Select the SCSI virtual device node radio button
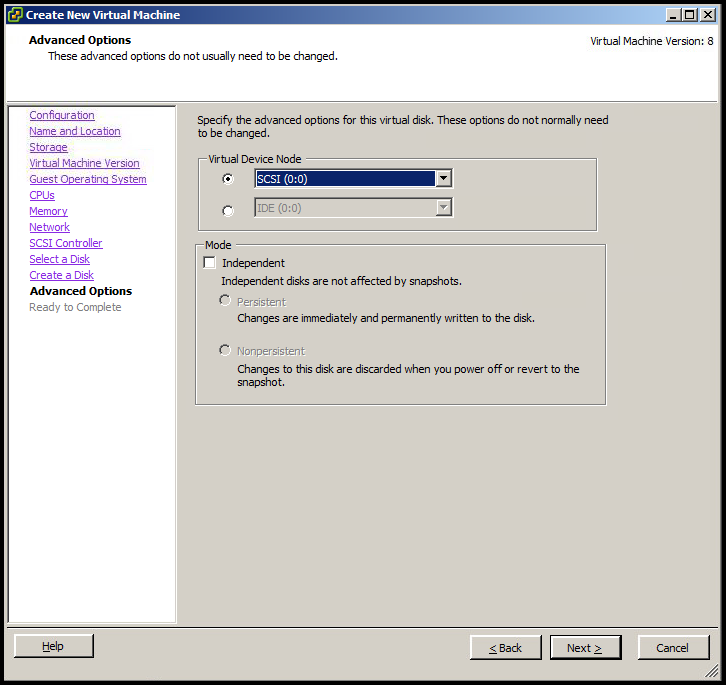Screen dimensions: 726x685 click(228, 179)
